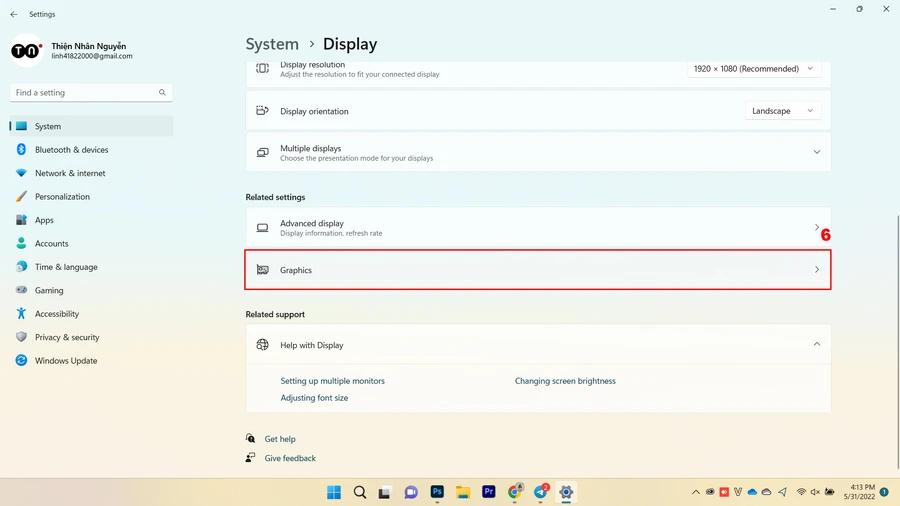Click the settings page vertical scrollbar
The height and width of the screenshot is (506, 900).
[897, 341]
